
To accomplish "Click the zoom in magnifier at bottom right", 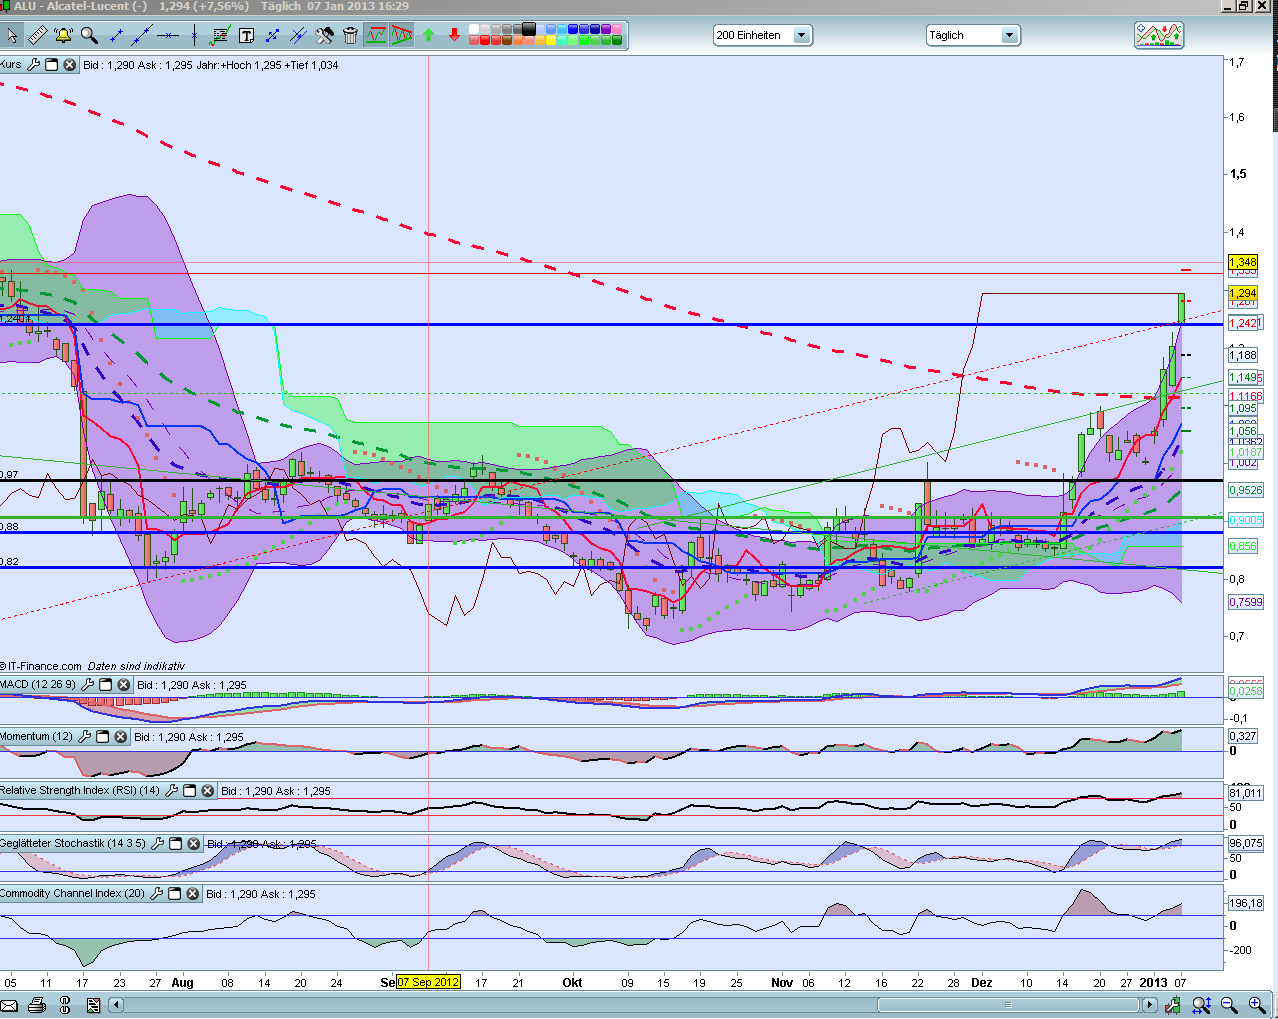I will pos(1256,1005).
